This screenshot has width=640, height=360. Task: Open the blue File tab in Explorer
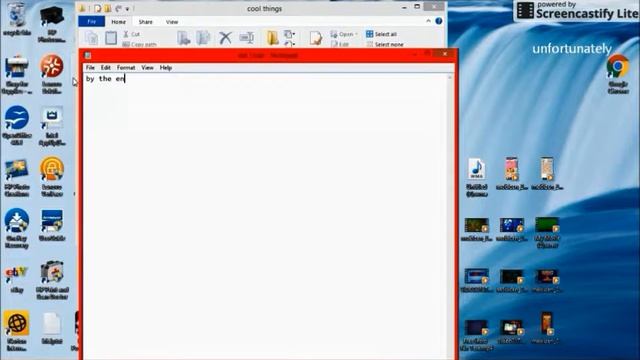click(x=91, y=22)
